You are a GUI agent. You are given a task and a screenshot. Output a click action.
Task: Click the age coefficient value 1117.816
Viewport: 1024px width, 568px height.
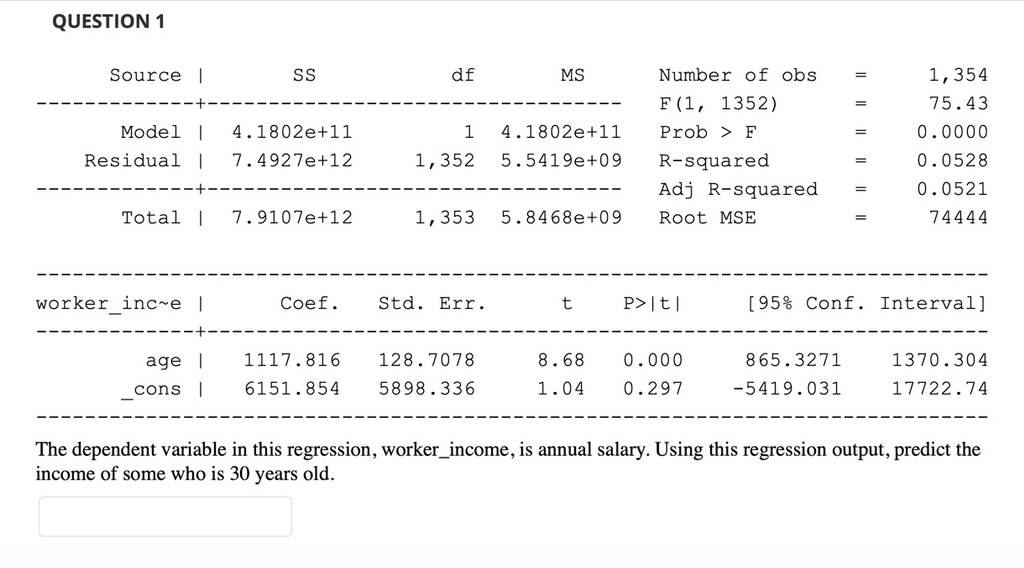292,360
